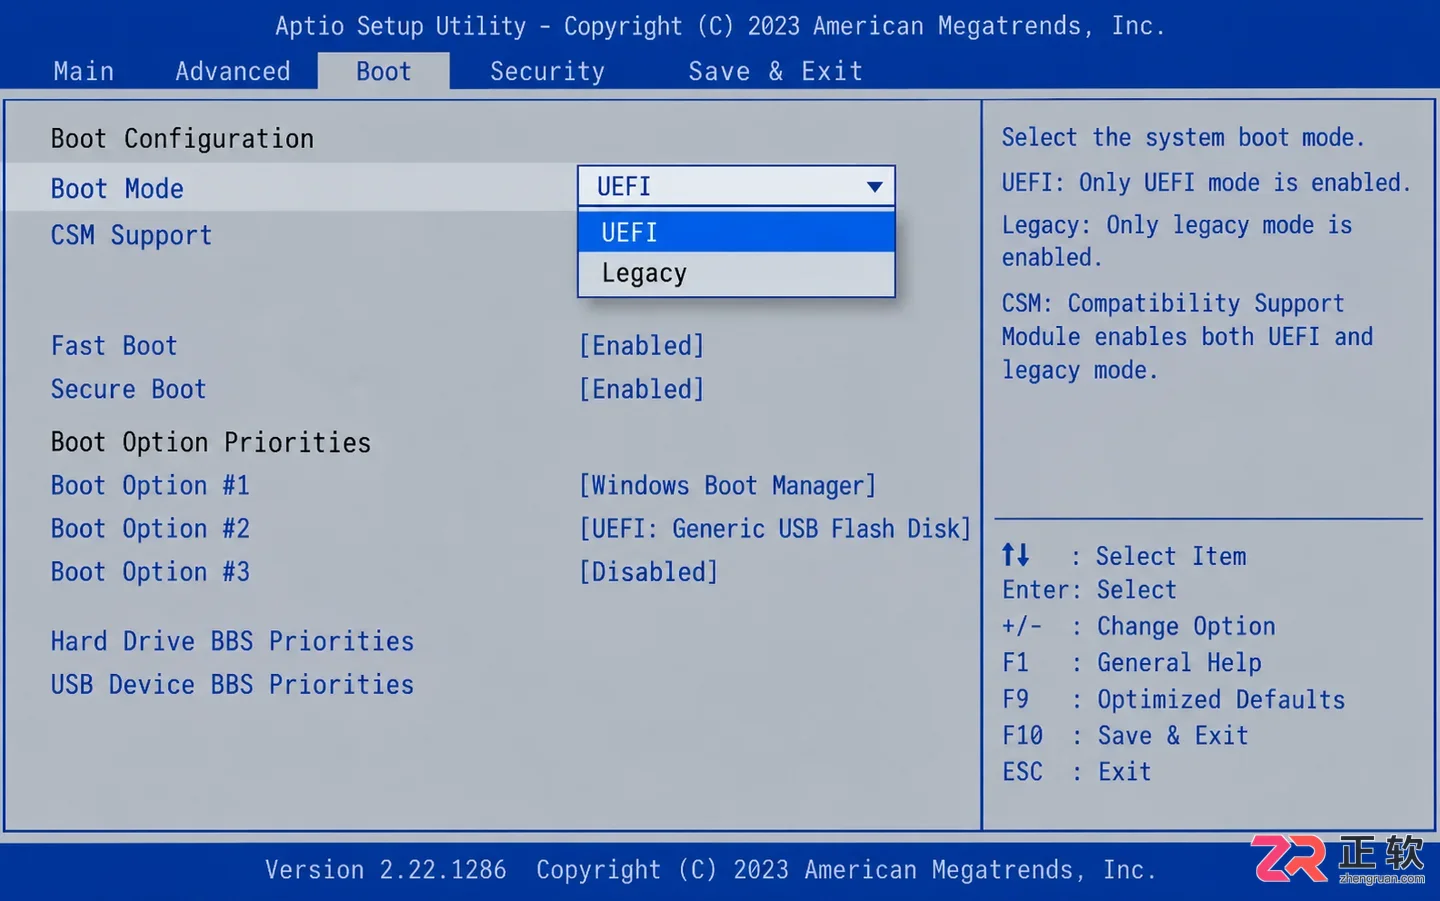Open Boot Option #1 Windows Boot Manager
This screenshot has height=901, width=1440.
728,486
